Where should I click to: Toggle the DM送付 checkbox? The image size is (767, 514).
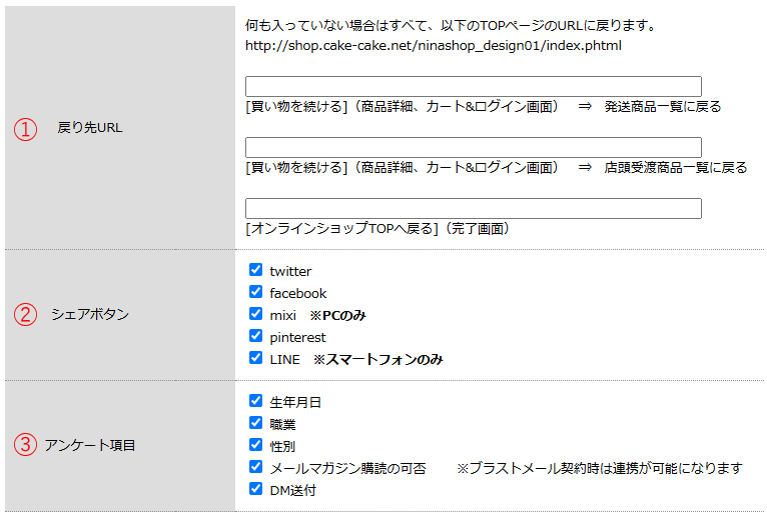click(x=256, y=489)
